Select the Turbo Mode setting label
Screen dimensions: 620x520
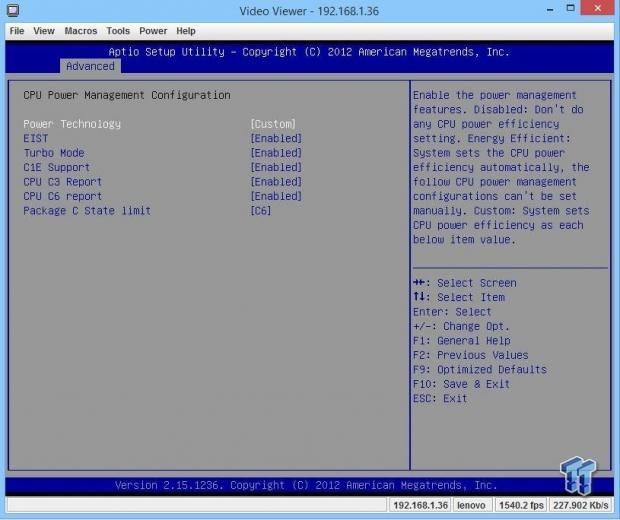tap(54, 153)
